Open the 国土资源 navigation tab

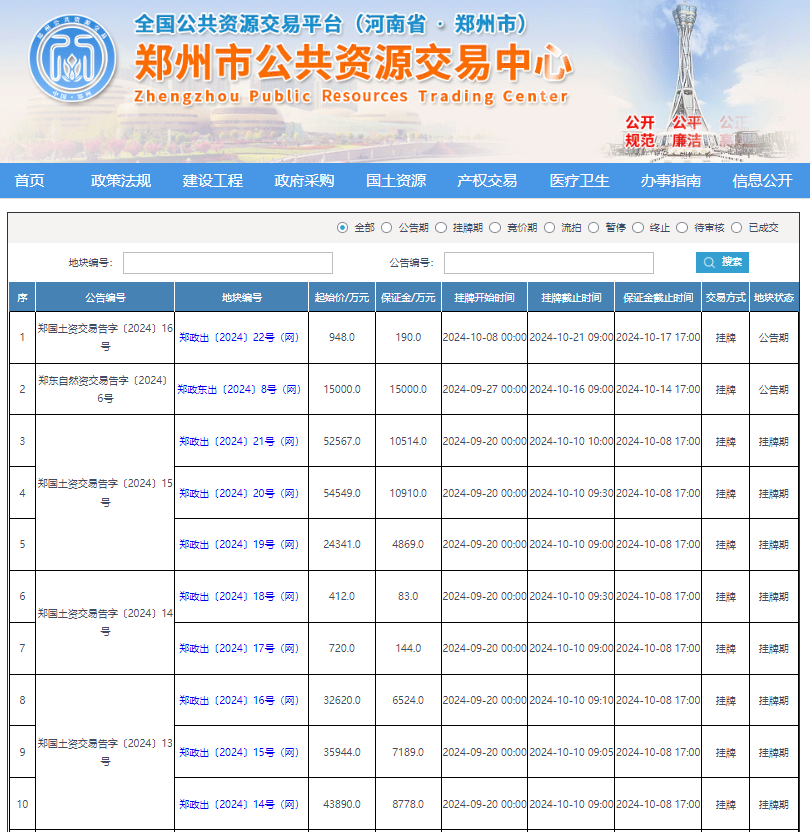[x=396, y=181]
